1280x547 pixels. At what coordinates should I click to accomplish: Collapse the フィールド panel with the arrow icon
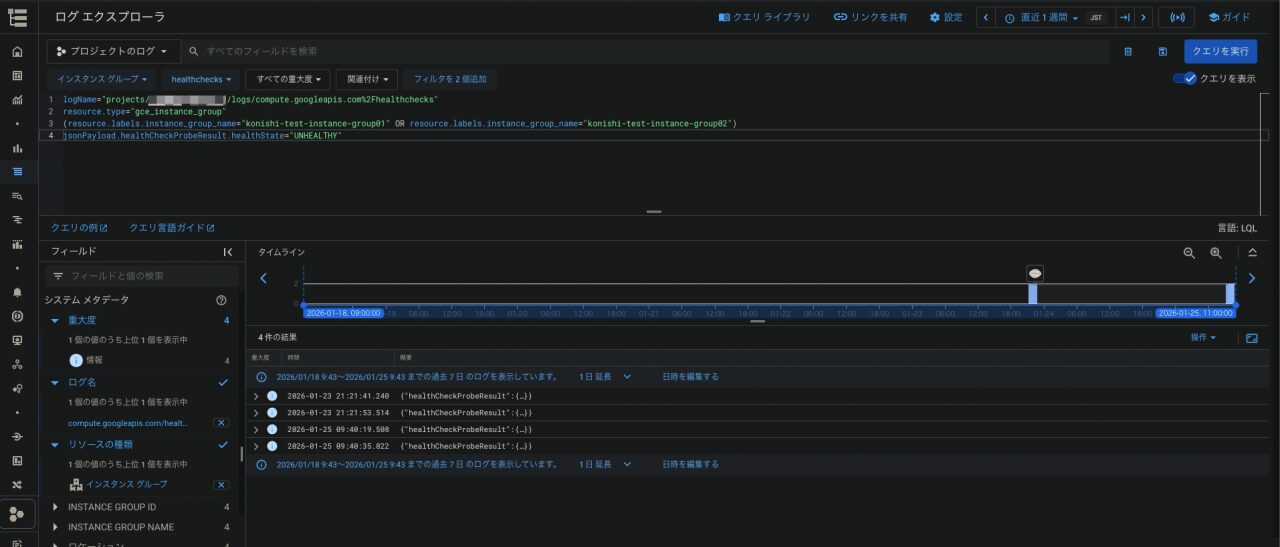tap(227, 252)
